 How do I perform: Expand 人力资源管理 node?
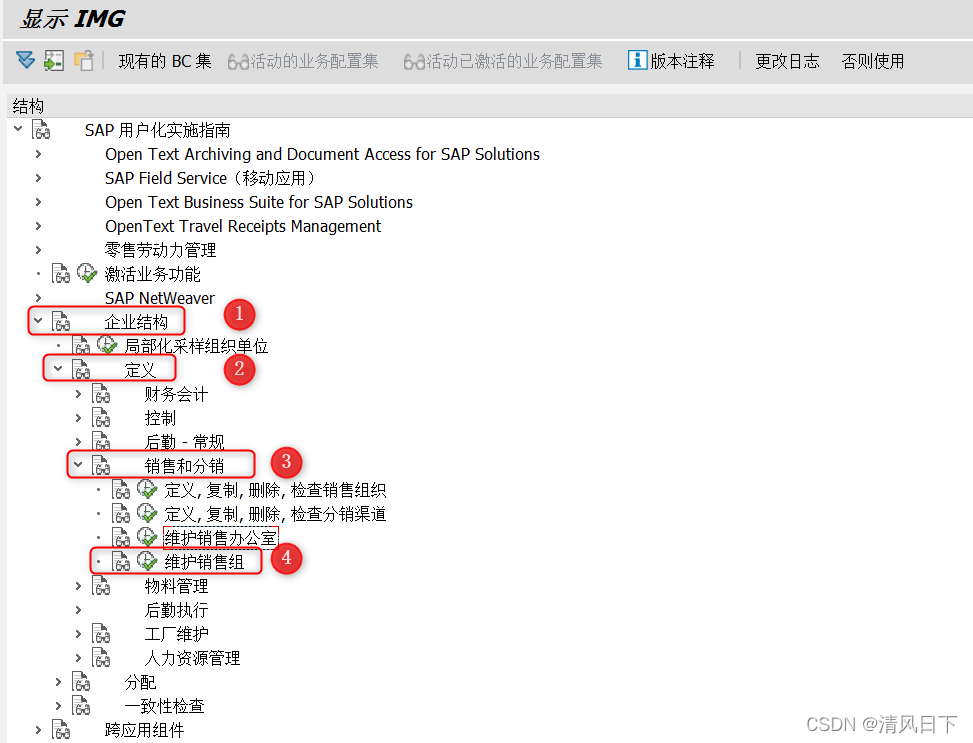point(78,658)
